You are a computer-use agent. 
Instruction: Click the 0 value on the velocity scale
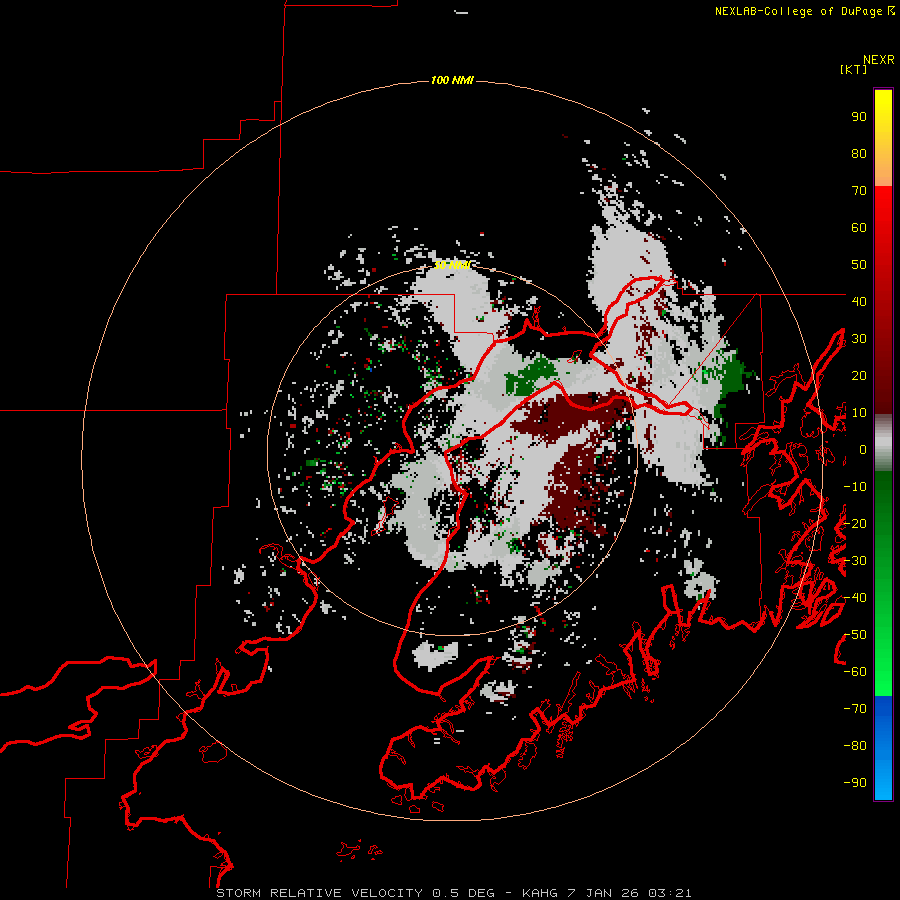(x=863, y=450)
